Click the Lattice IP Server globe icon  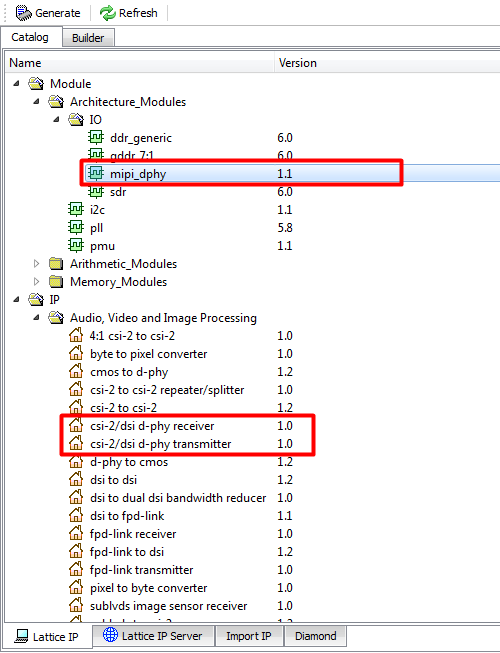coord(110,635)
